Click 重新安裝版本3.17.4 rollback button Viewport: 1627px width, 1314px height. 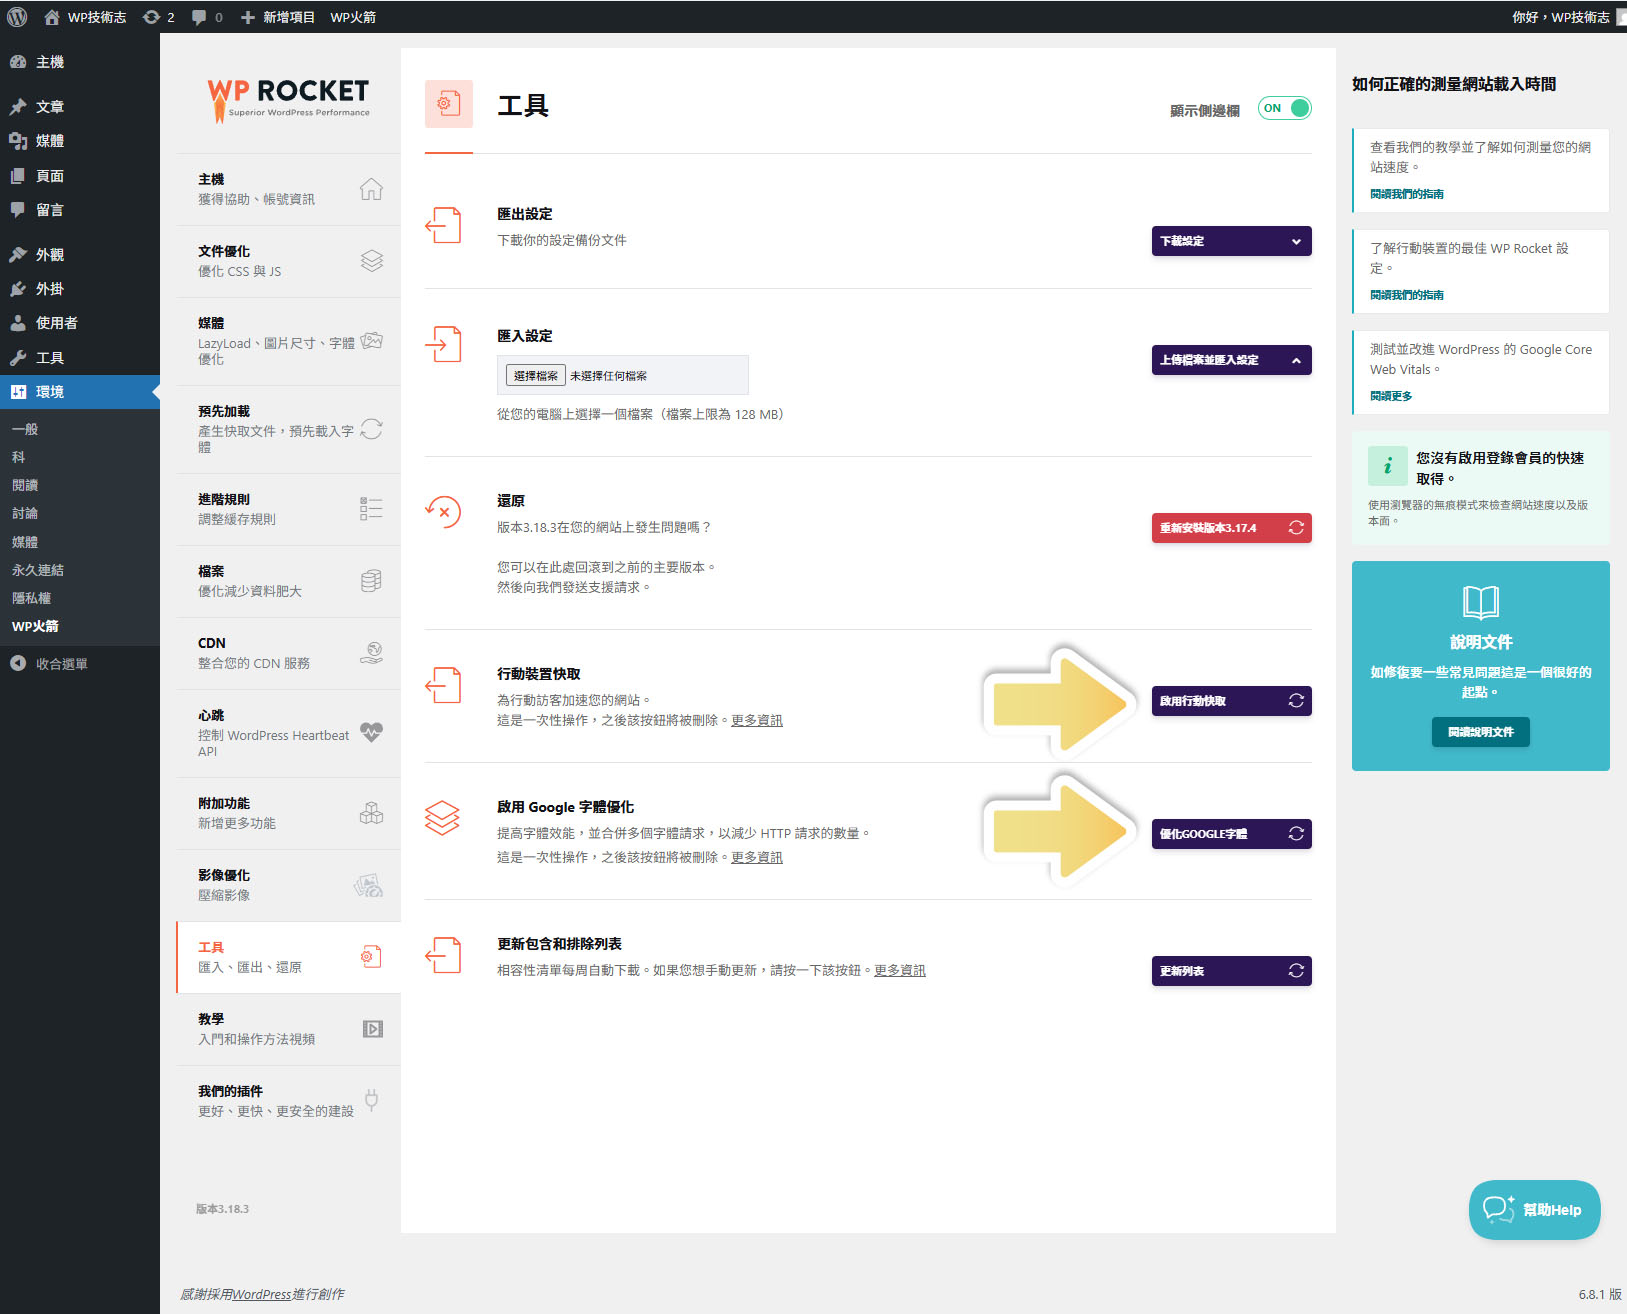coord(1231,528)
